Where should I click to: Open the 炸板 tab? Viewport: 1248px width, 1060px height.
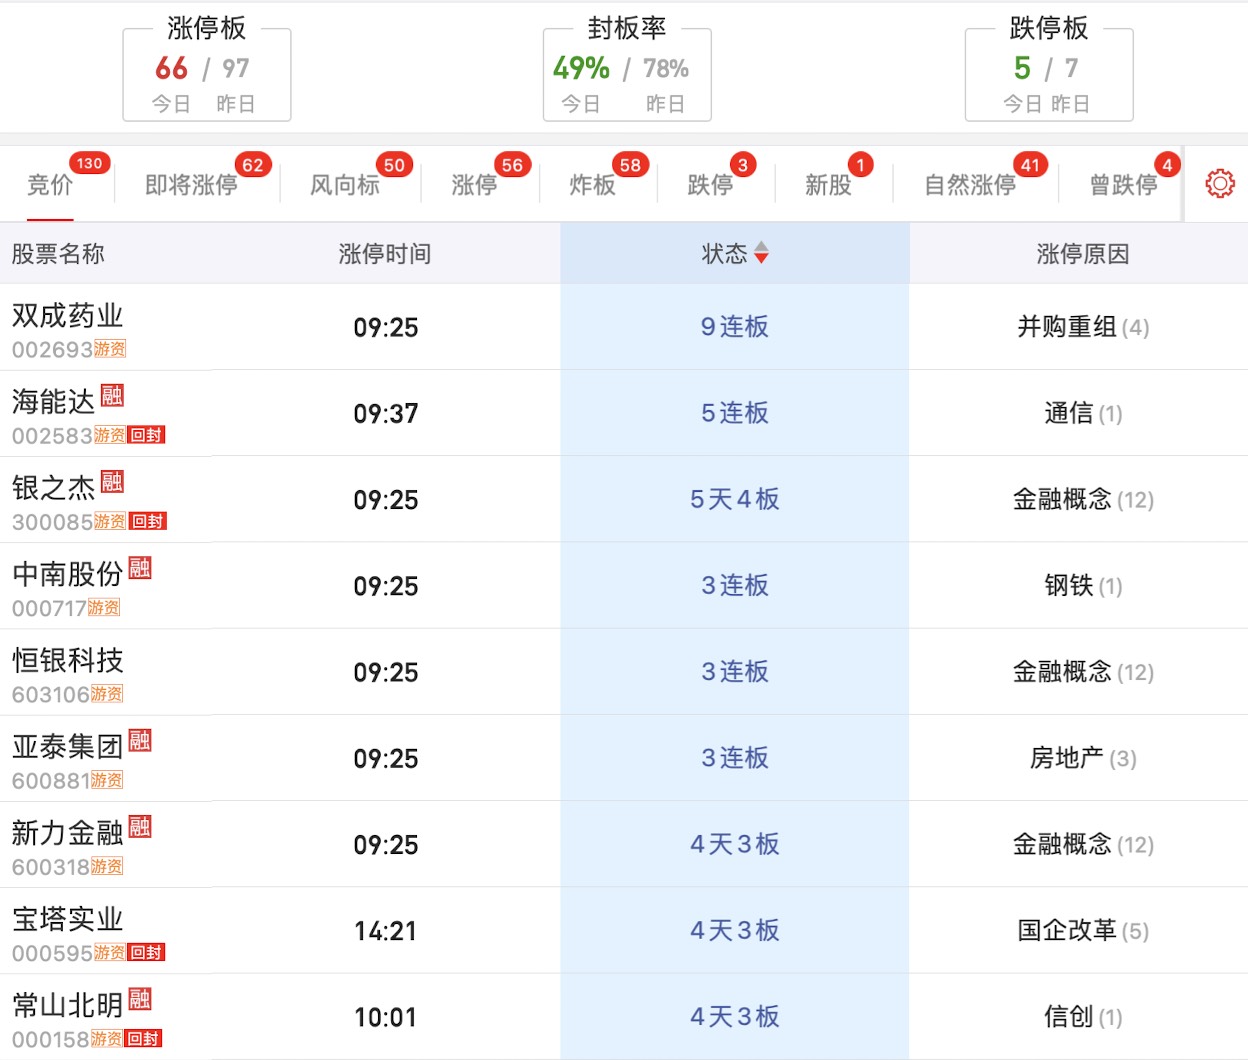[592, 185]
